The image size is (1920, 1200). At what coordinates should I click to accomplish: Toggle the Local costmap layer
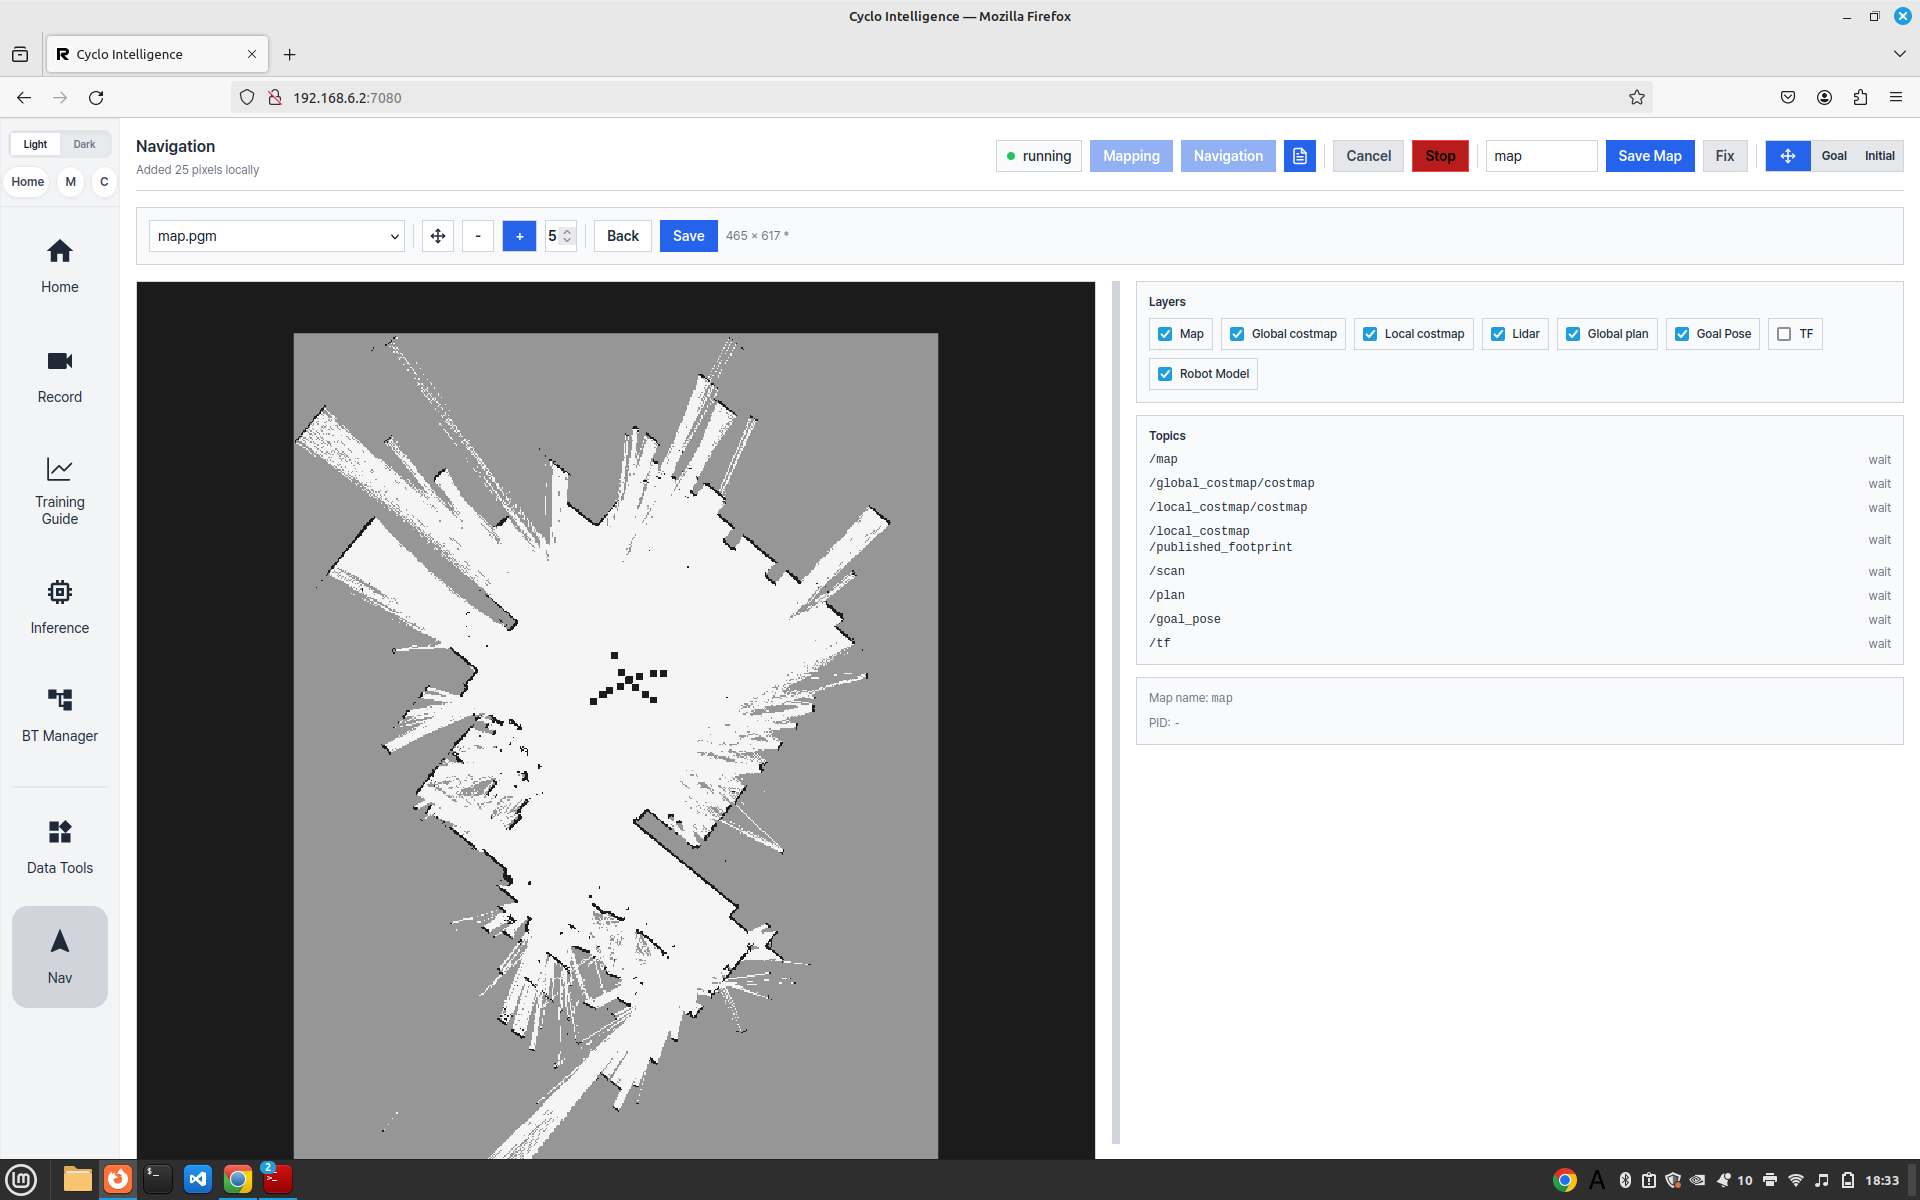click(1414, 334)
